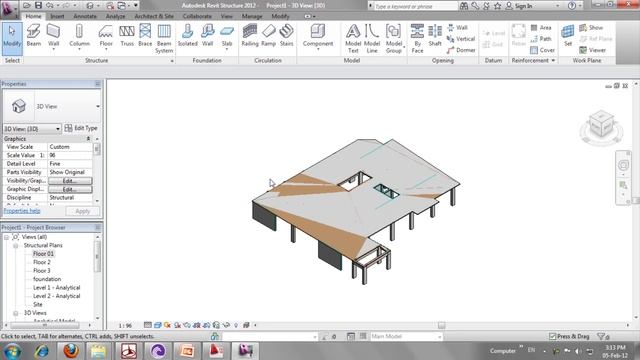Click the Apply button in Properties
Screen dimensions: 640x360
pos(82,211)
